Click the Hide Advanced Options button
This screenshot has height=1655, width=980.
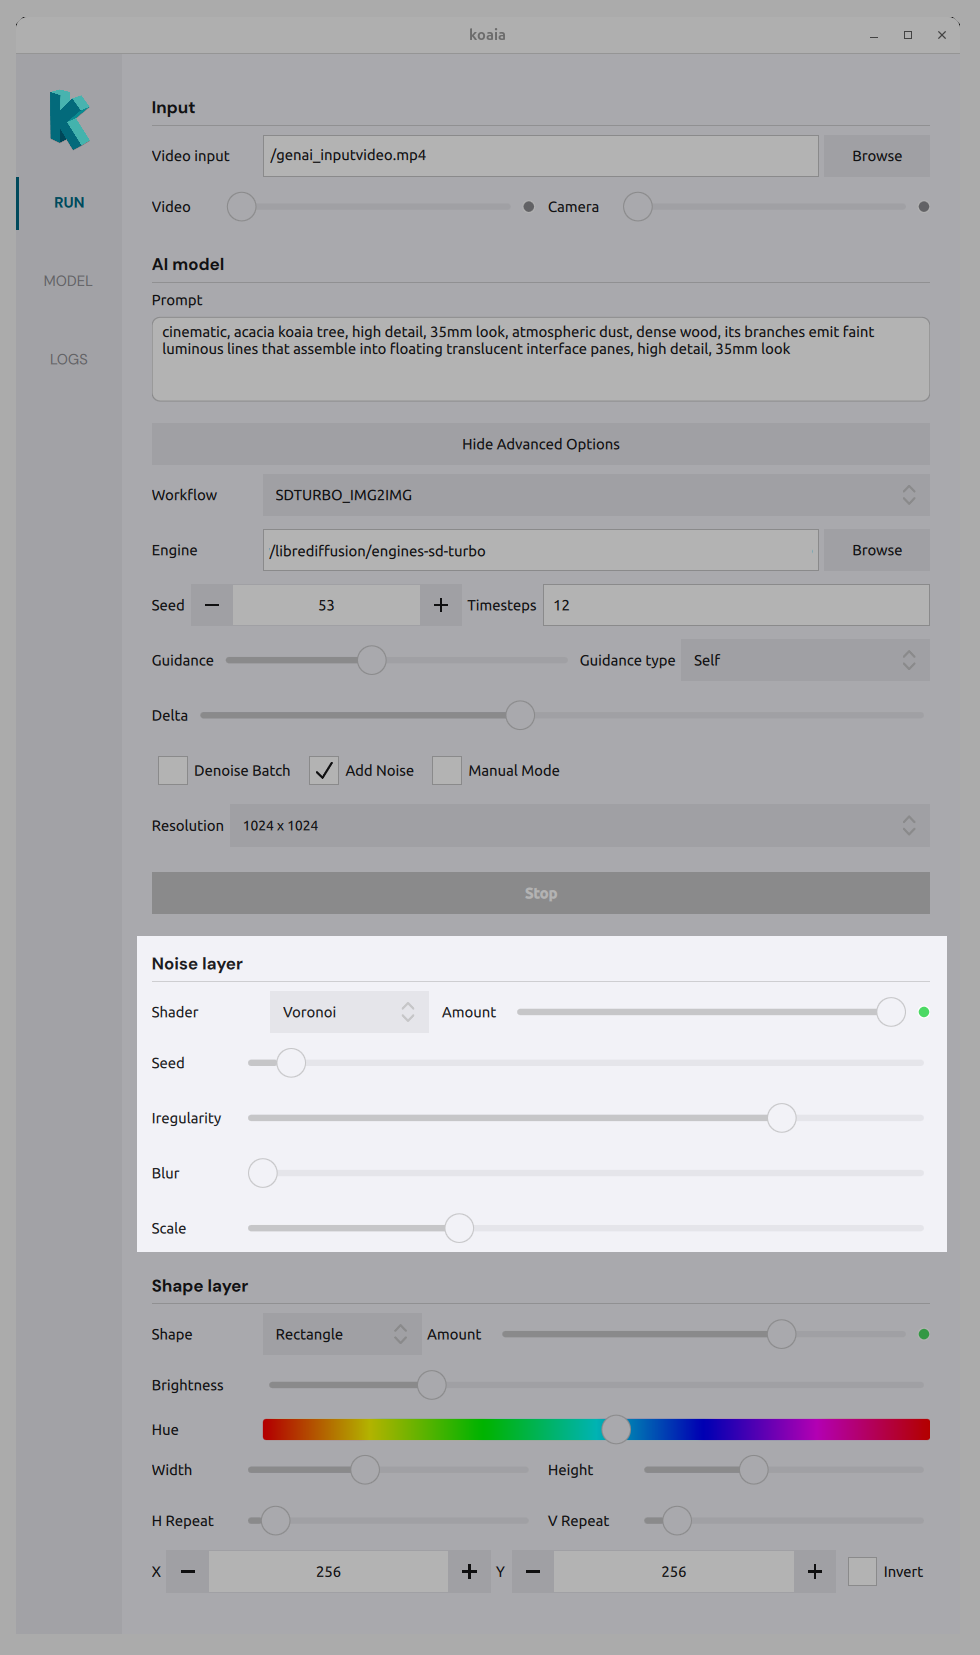point(540,444)
